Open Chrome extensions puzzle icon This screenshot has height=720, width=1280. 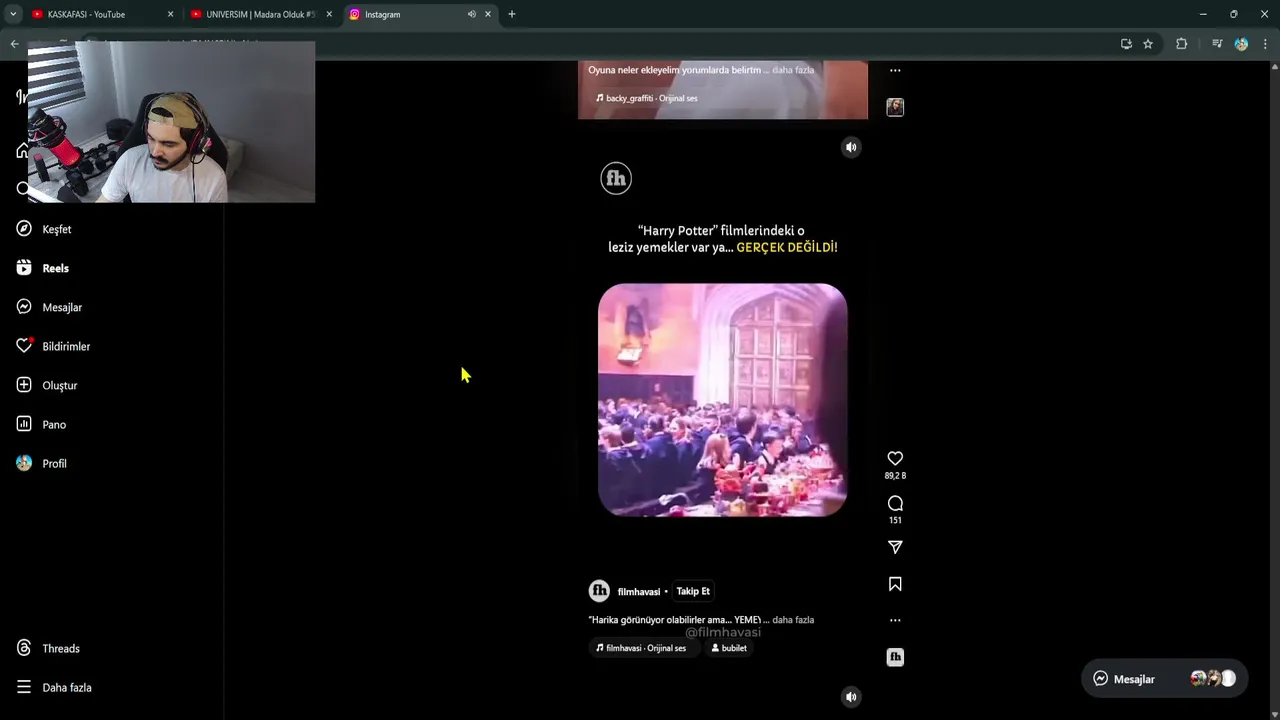(x=1182, y=44)
